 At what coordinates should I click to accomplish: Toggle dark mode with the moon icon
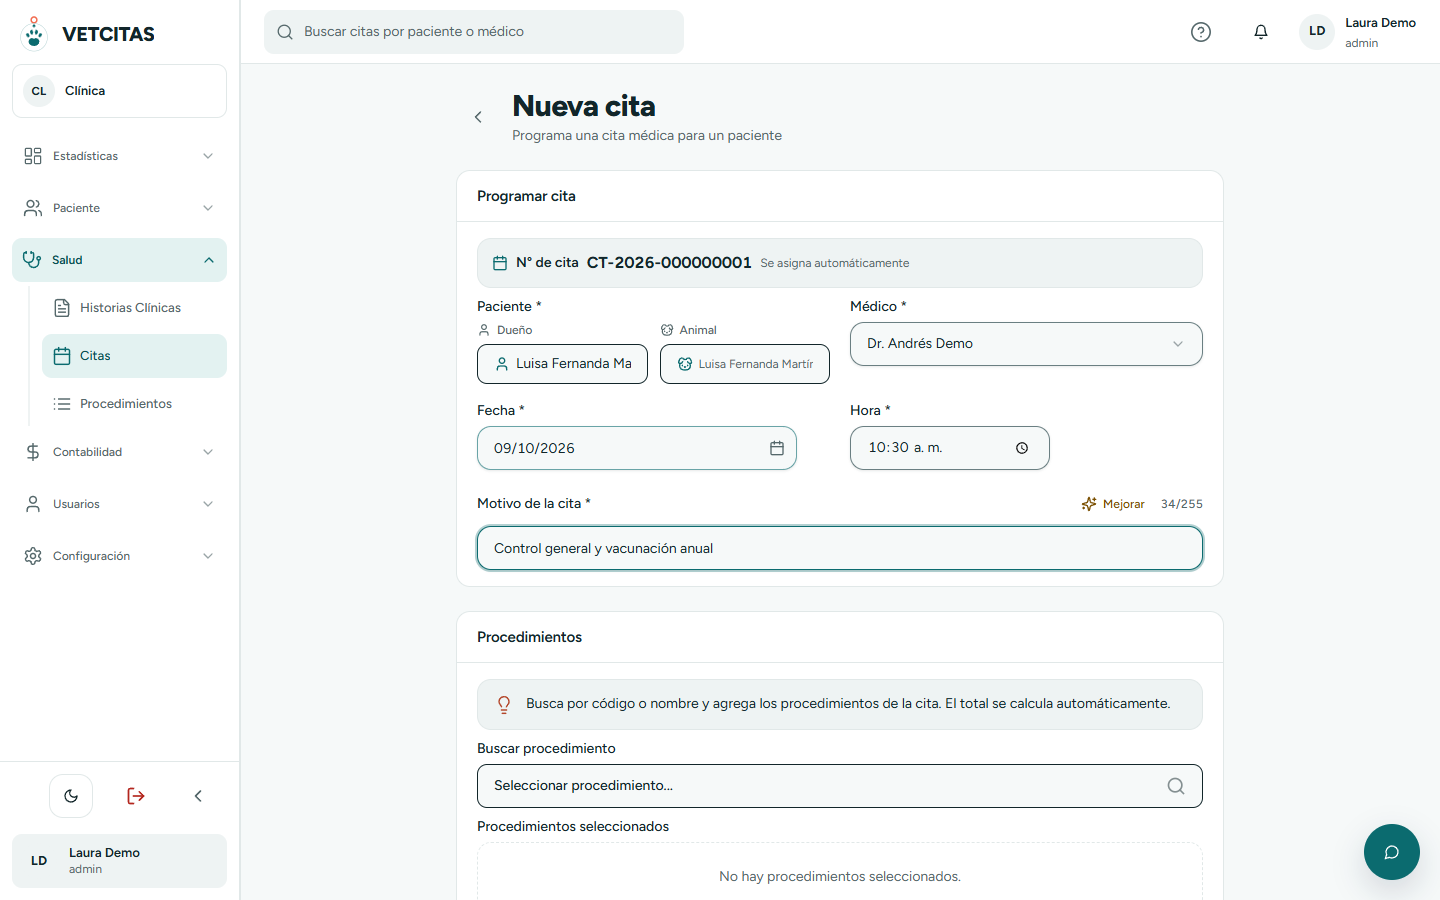(71, 796)
